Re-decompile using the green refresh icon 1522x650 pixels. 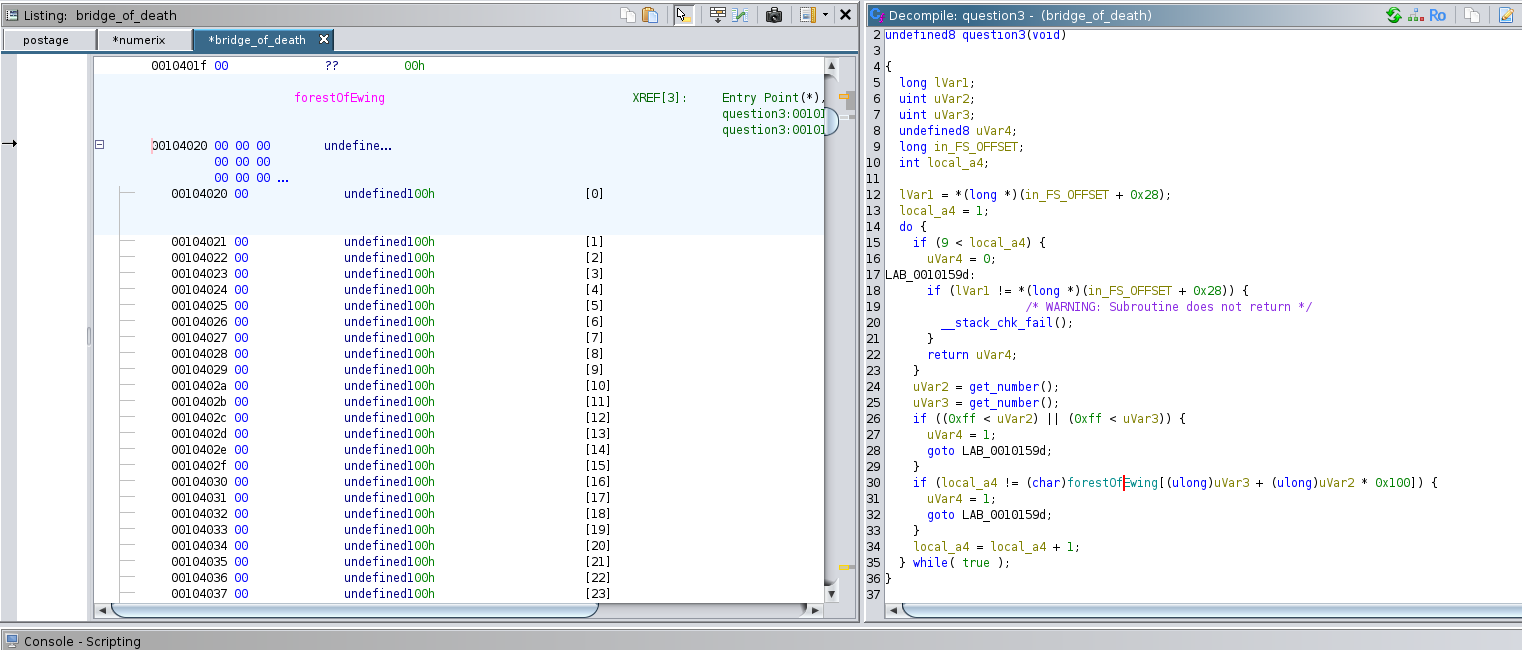tap(1393, 15)
